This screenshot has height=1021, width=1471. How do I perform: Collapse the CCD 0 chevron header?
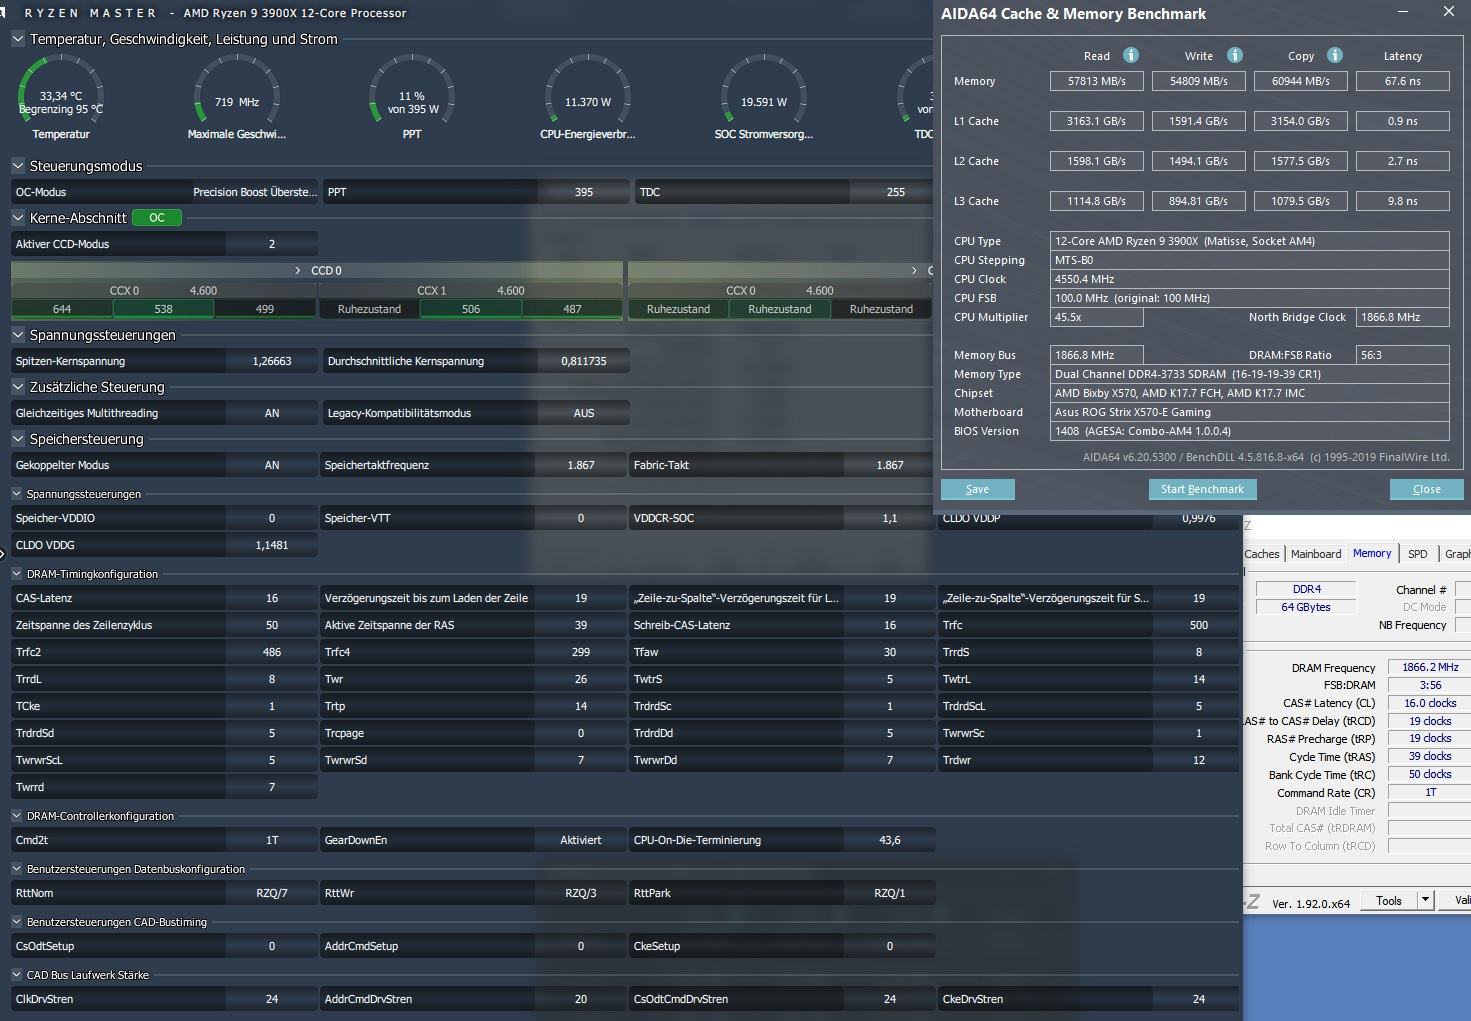pos(298,270)
